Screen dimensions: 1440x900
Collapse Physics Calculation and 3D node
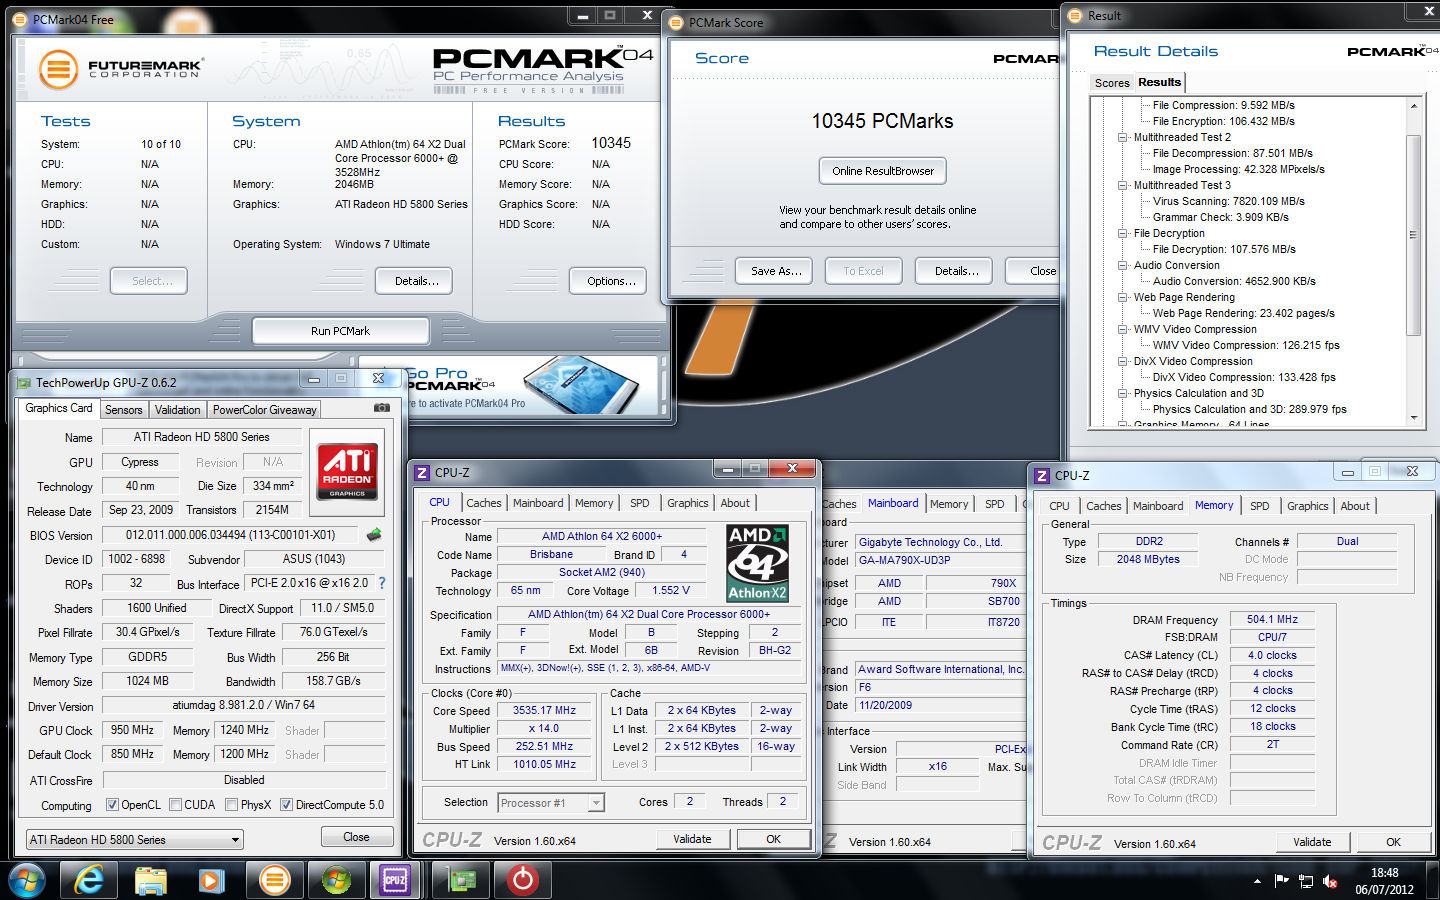[1123, 393]
